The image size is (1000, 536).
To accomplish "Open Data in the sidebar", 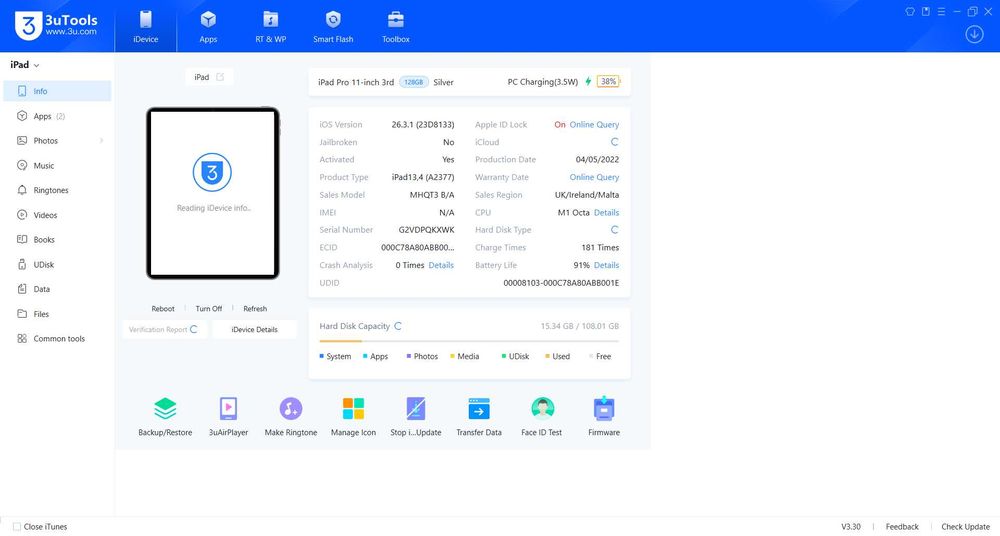I will pos(57,289).
